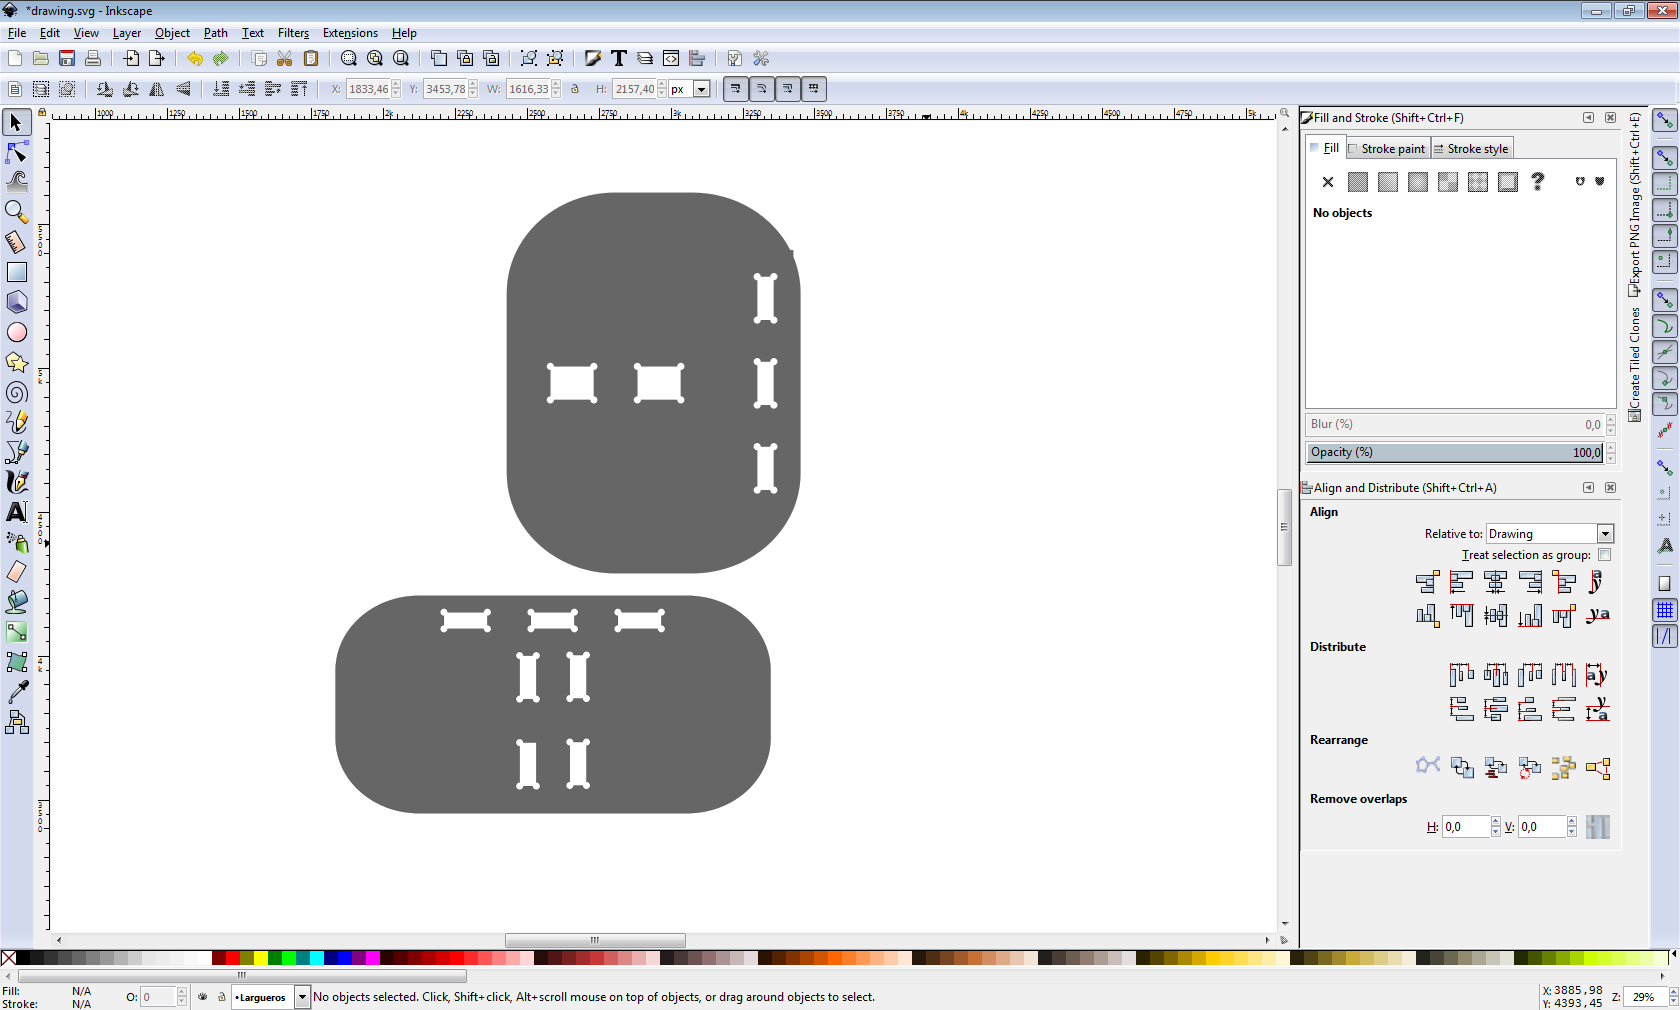Screen dimensions: 1680x1010
Task: Click the Cut scissors icon
Action: [285, 59]
